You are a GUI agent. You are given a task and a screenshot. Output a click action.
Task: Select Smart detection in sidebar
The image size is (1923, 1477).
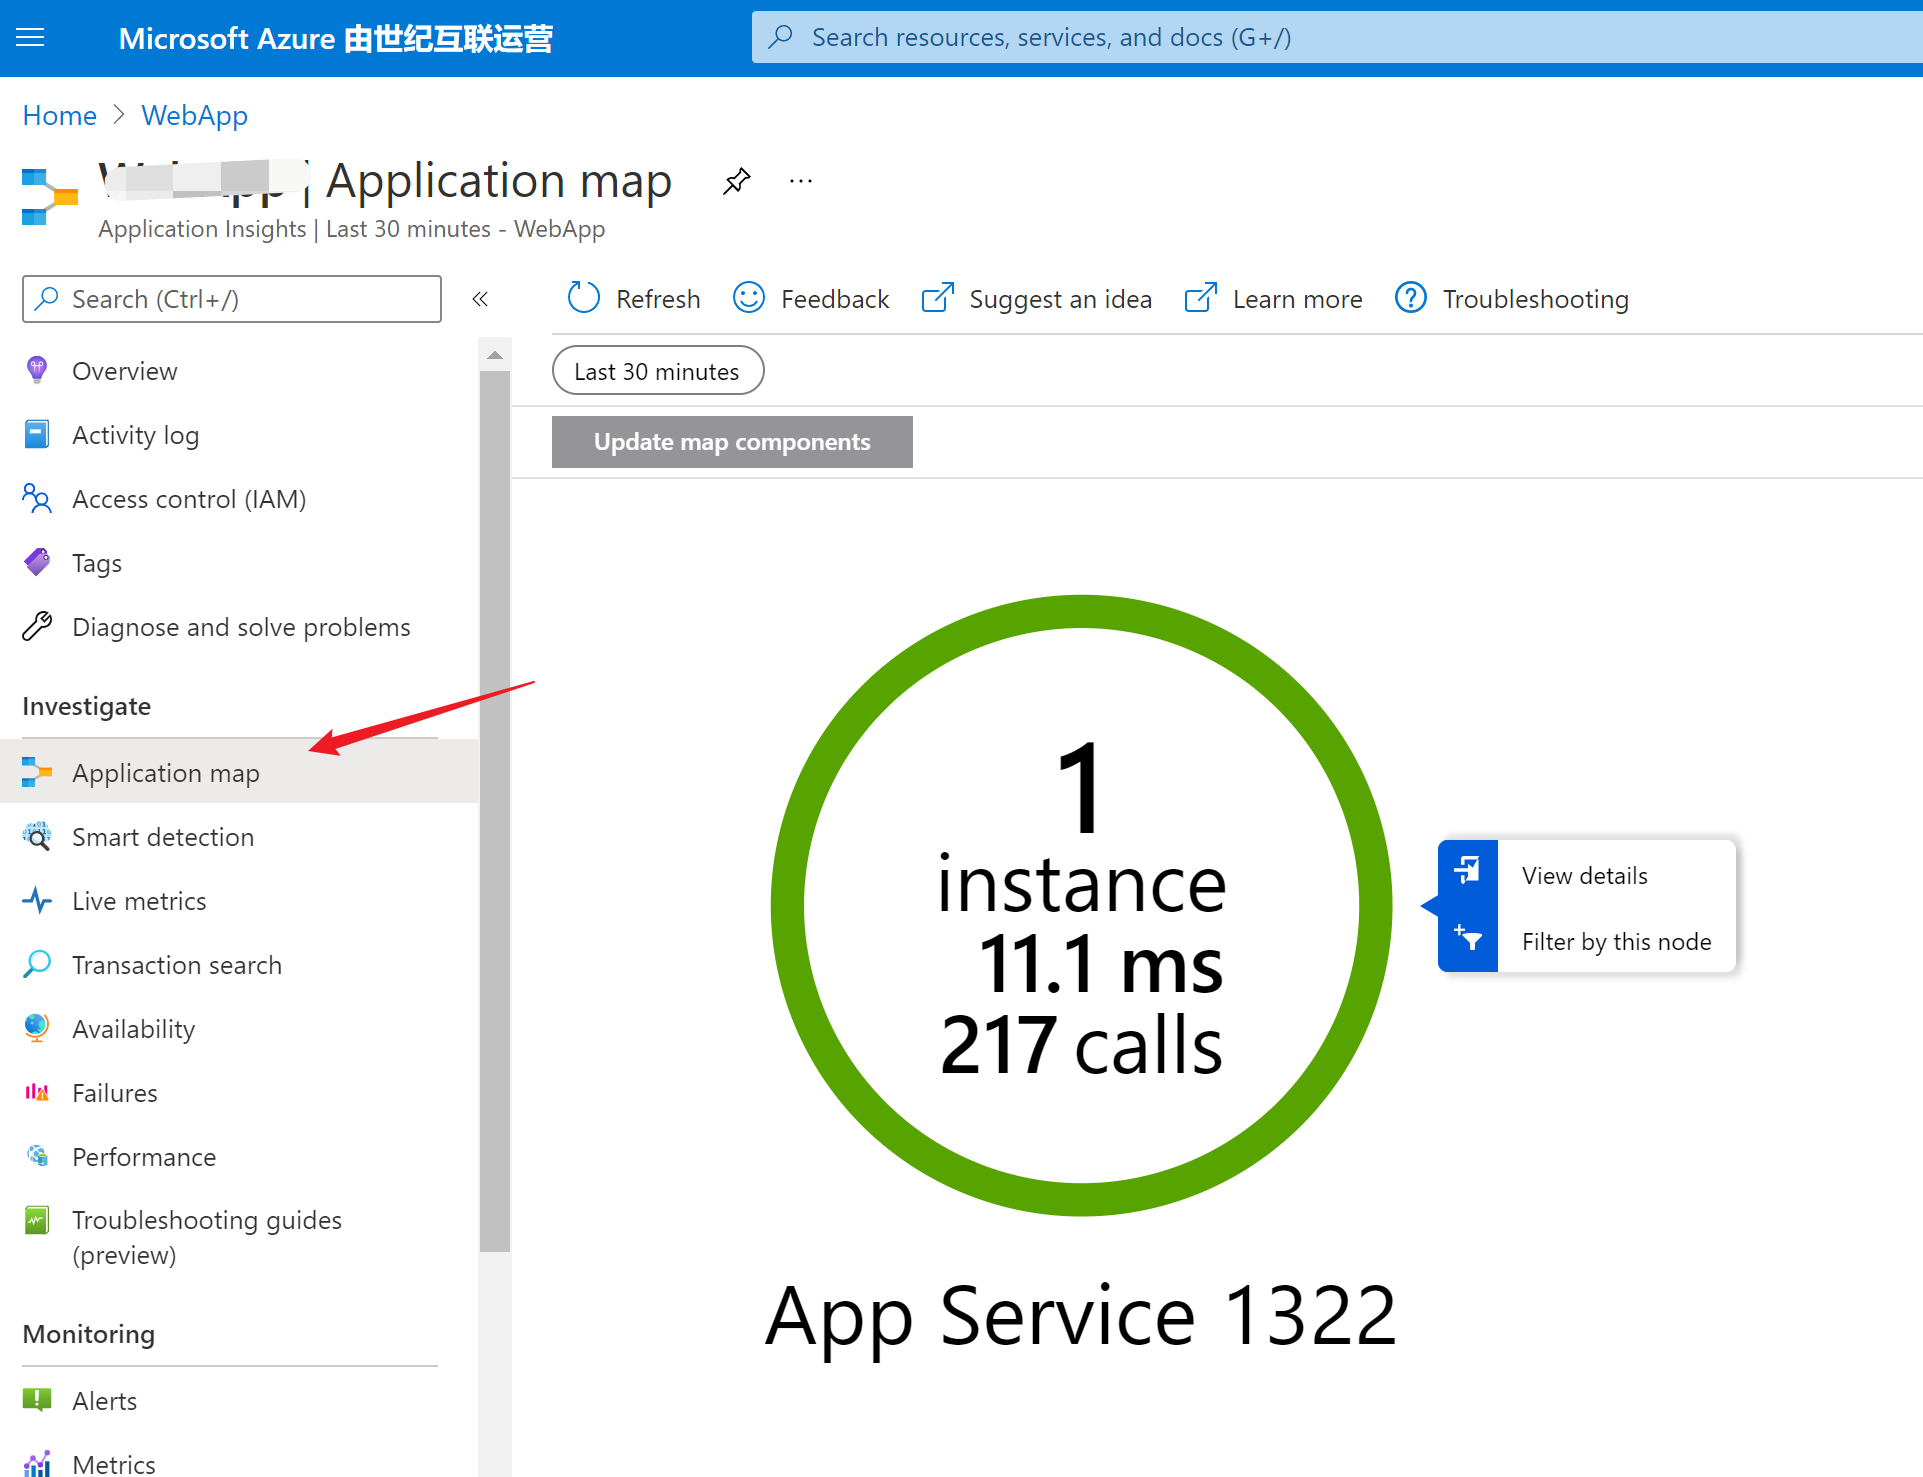tap(163, 837)
